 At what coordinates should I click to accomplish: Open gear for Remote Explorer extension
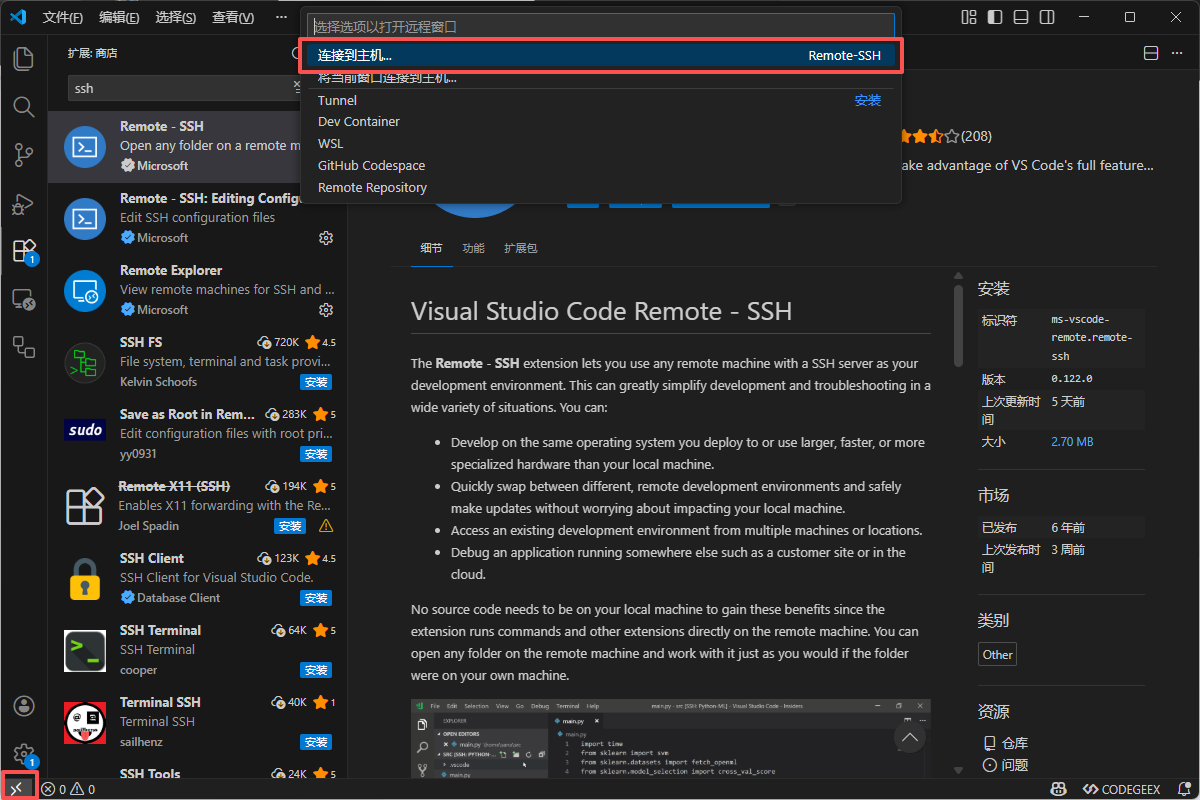pyautogui.click(x=325, y=310)
